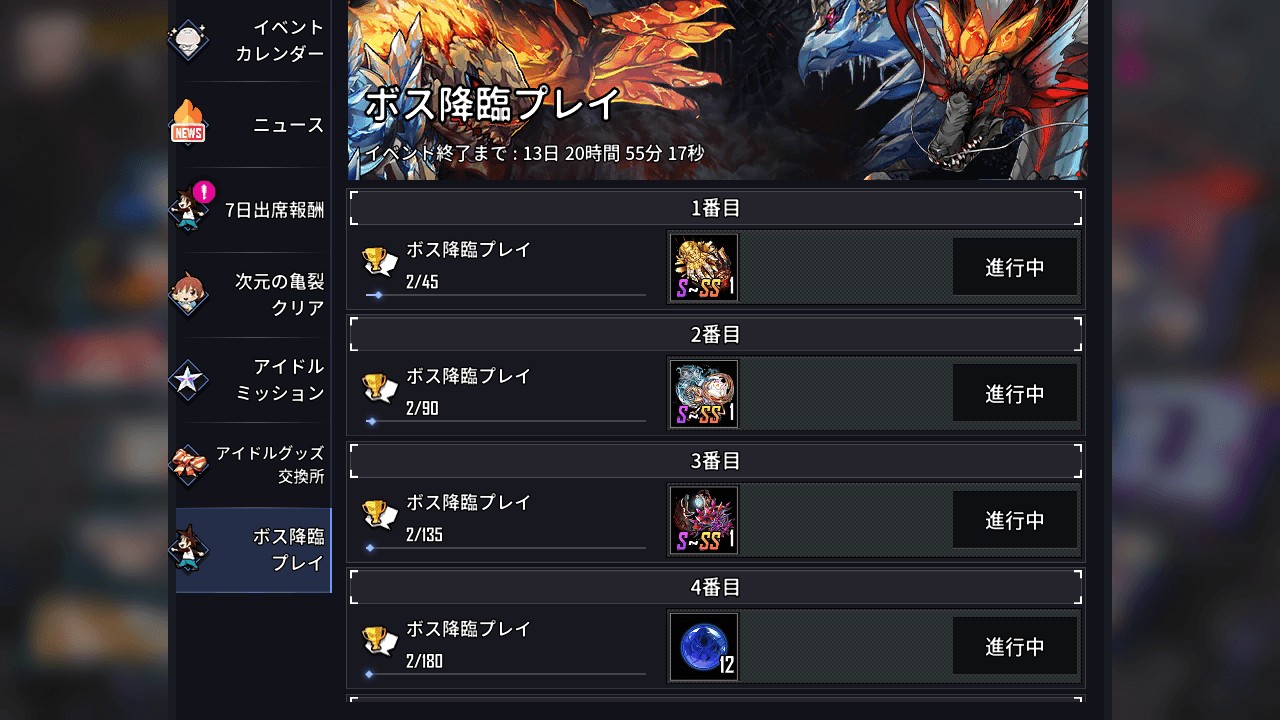Click the blue-white S~SS reward icon in 2番目
Viewport: 1280px width, 720px height.
pos(704,394)
